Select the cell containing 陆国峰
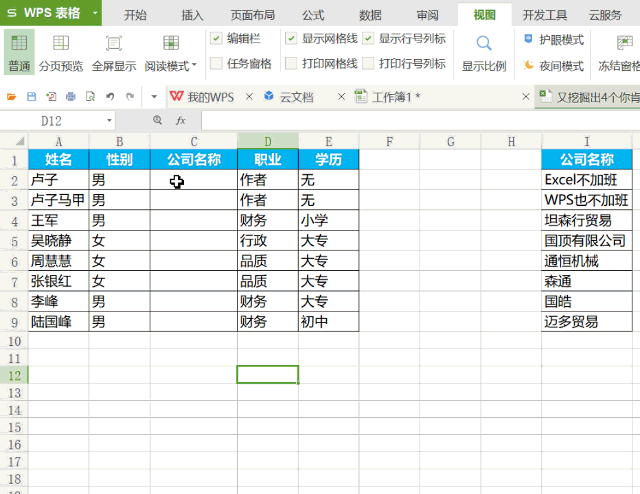The height and width of the screenshot is (494, 640). click(x=58, y=322)
